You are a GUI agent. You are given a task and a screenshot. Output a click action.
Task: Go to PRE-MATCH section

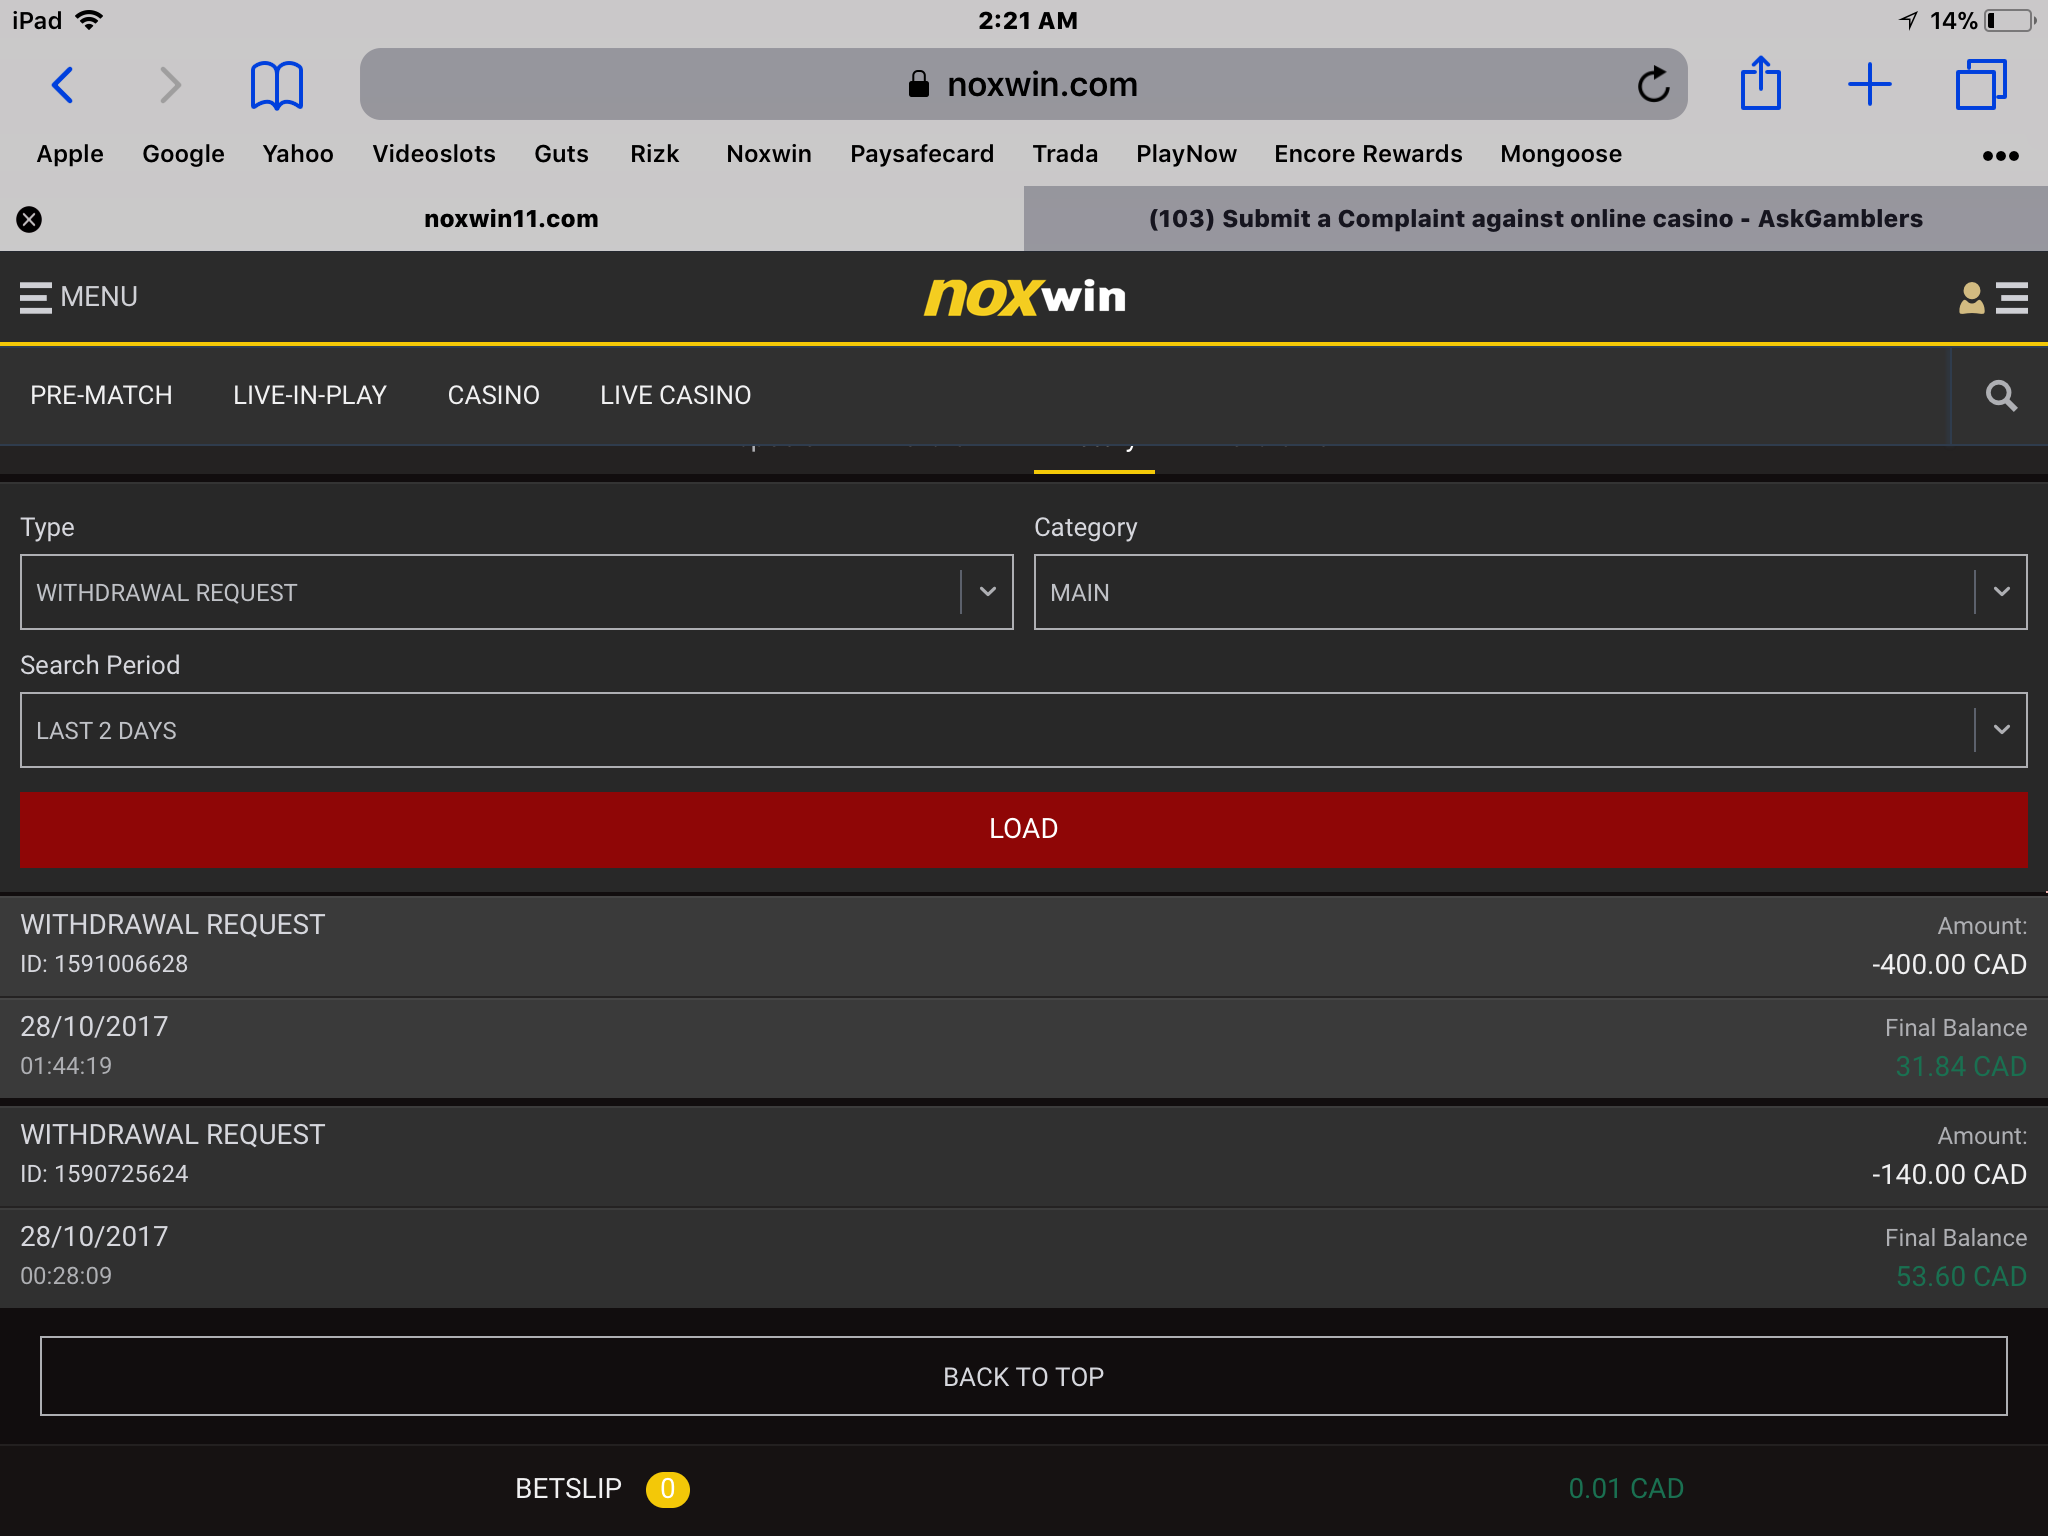tap(101, 396)
